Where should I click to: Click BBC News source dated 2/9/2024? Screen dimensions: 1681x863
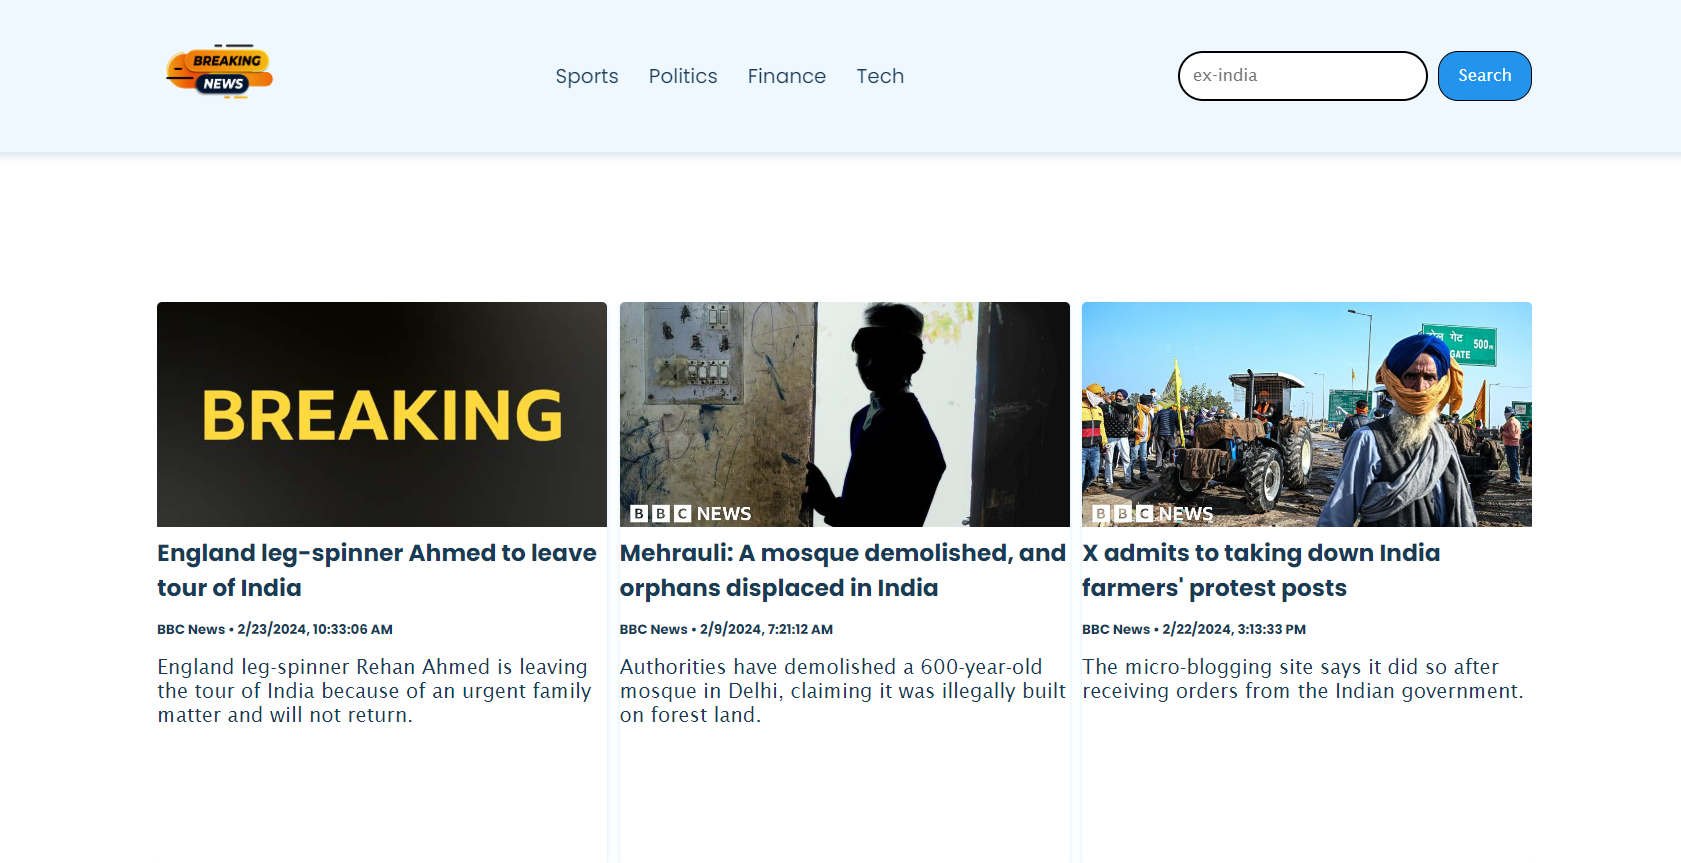653,629
